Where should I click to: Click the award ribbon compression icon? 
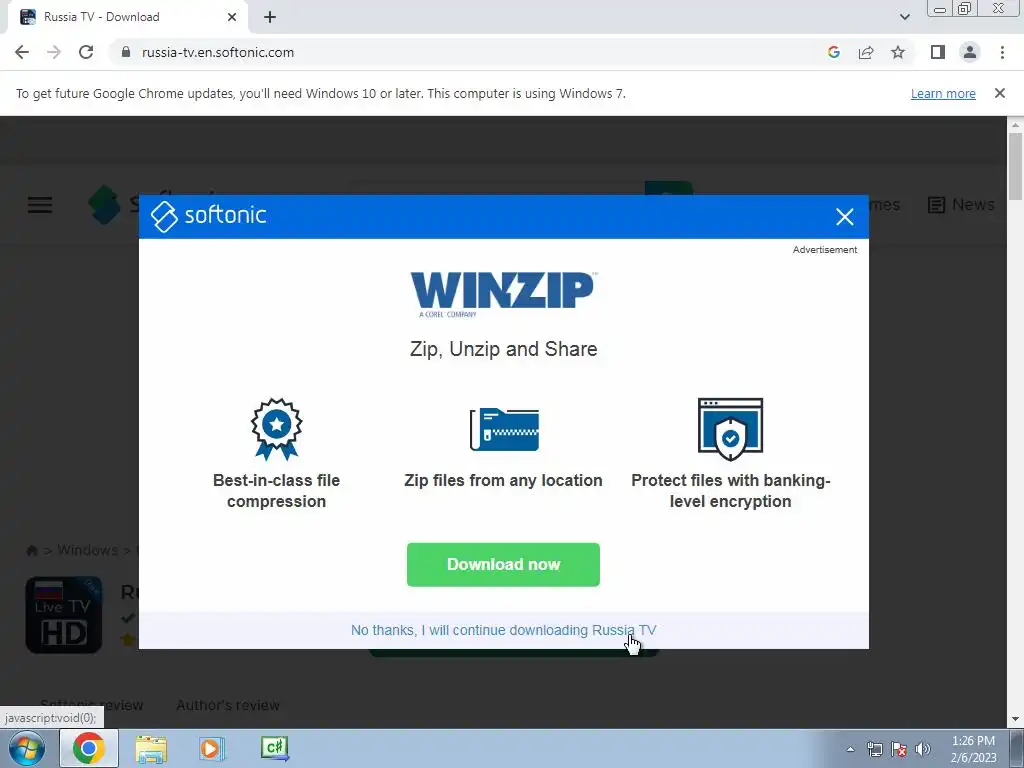(276, 429)
